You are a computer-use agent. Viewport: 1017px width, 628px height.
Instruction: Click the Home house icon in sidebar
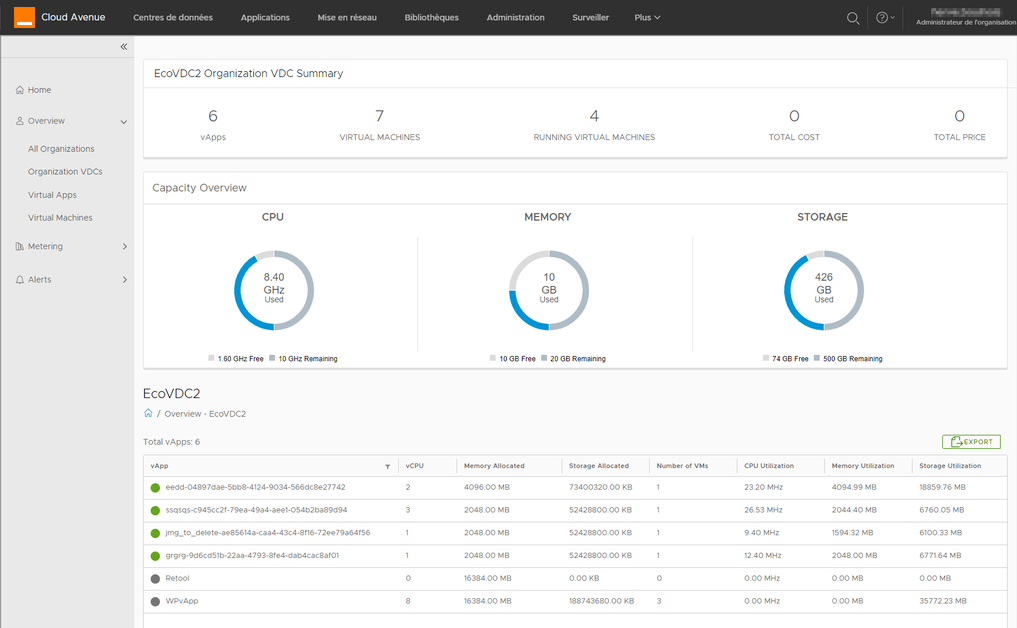[20, 90]
